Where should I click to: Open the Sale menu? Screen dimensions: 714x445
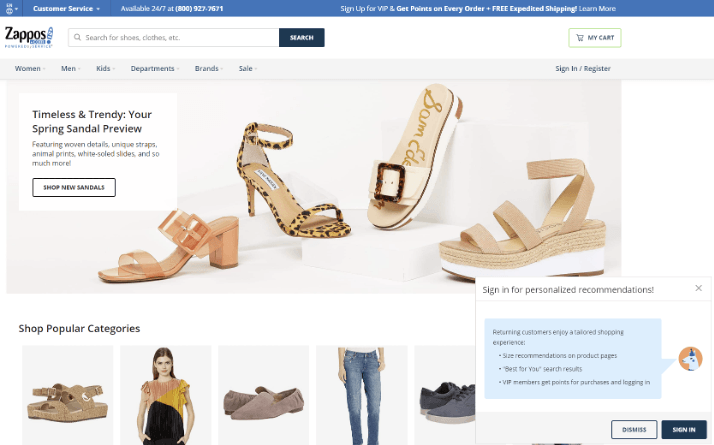tap(248, 68)
